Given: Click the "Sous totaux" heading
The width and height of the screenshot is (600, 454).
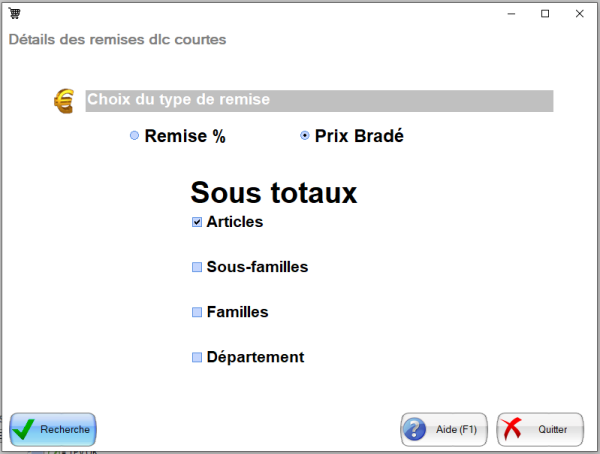Looking at the screenshot, I should point(273,192).
